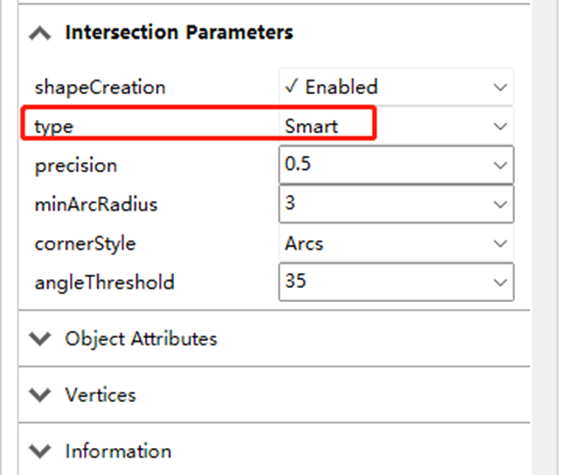The height and width of the screenshot is (475, 563).
Task: Collapse the Intersection Parameters section
Action: pyautogui.click(x=40, y=33)
